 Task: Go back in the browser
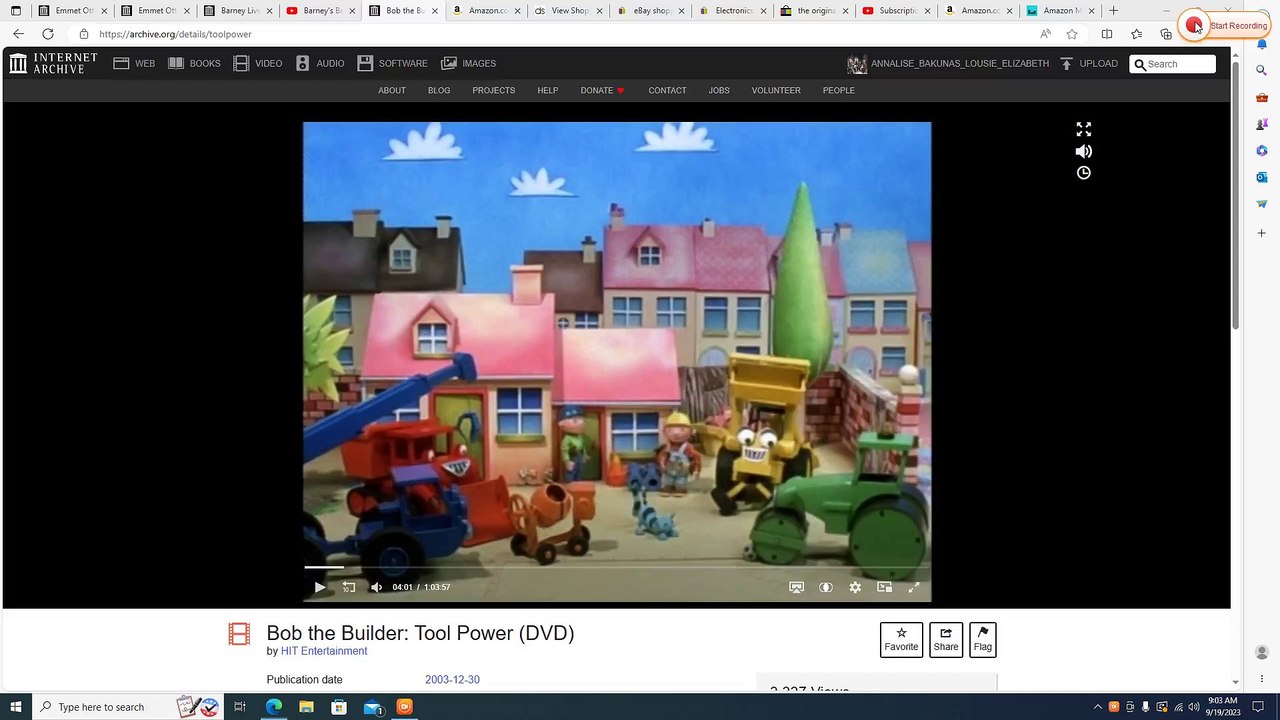tap(18, 34)
